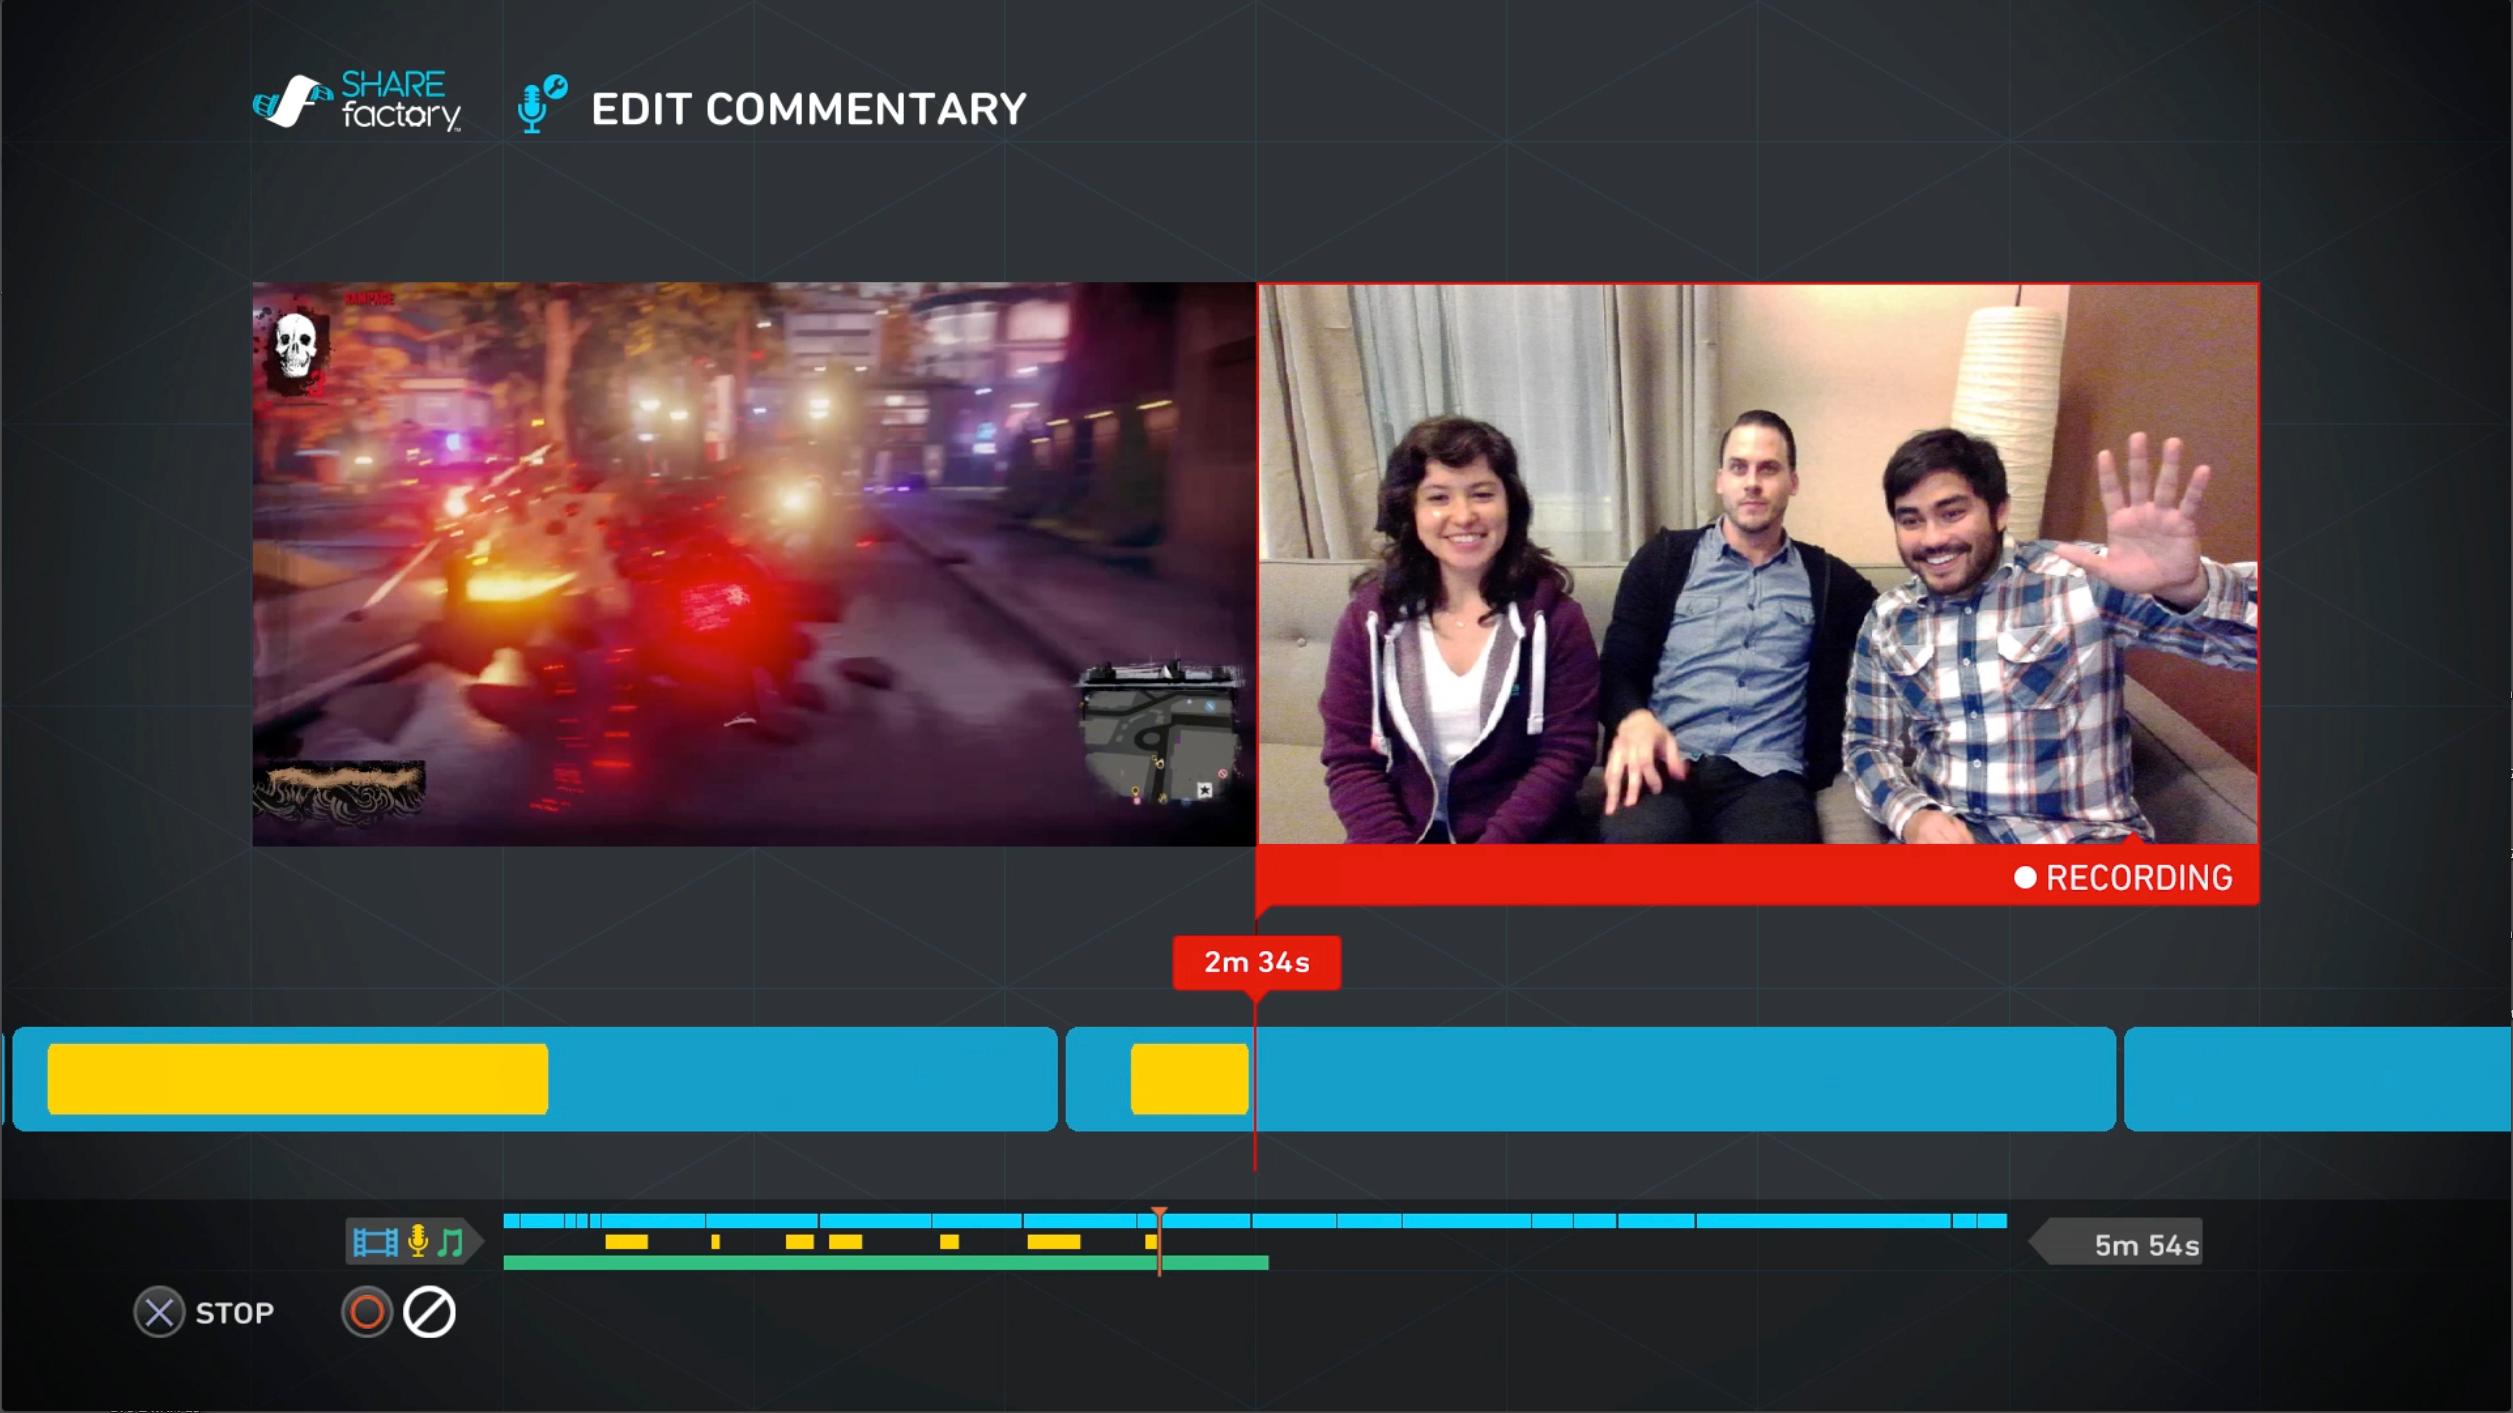This screenshot has height=1413, width=2513.
Task: Click the green music note track icon
Action: [x=451, y=1242]
